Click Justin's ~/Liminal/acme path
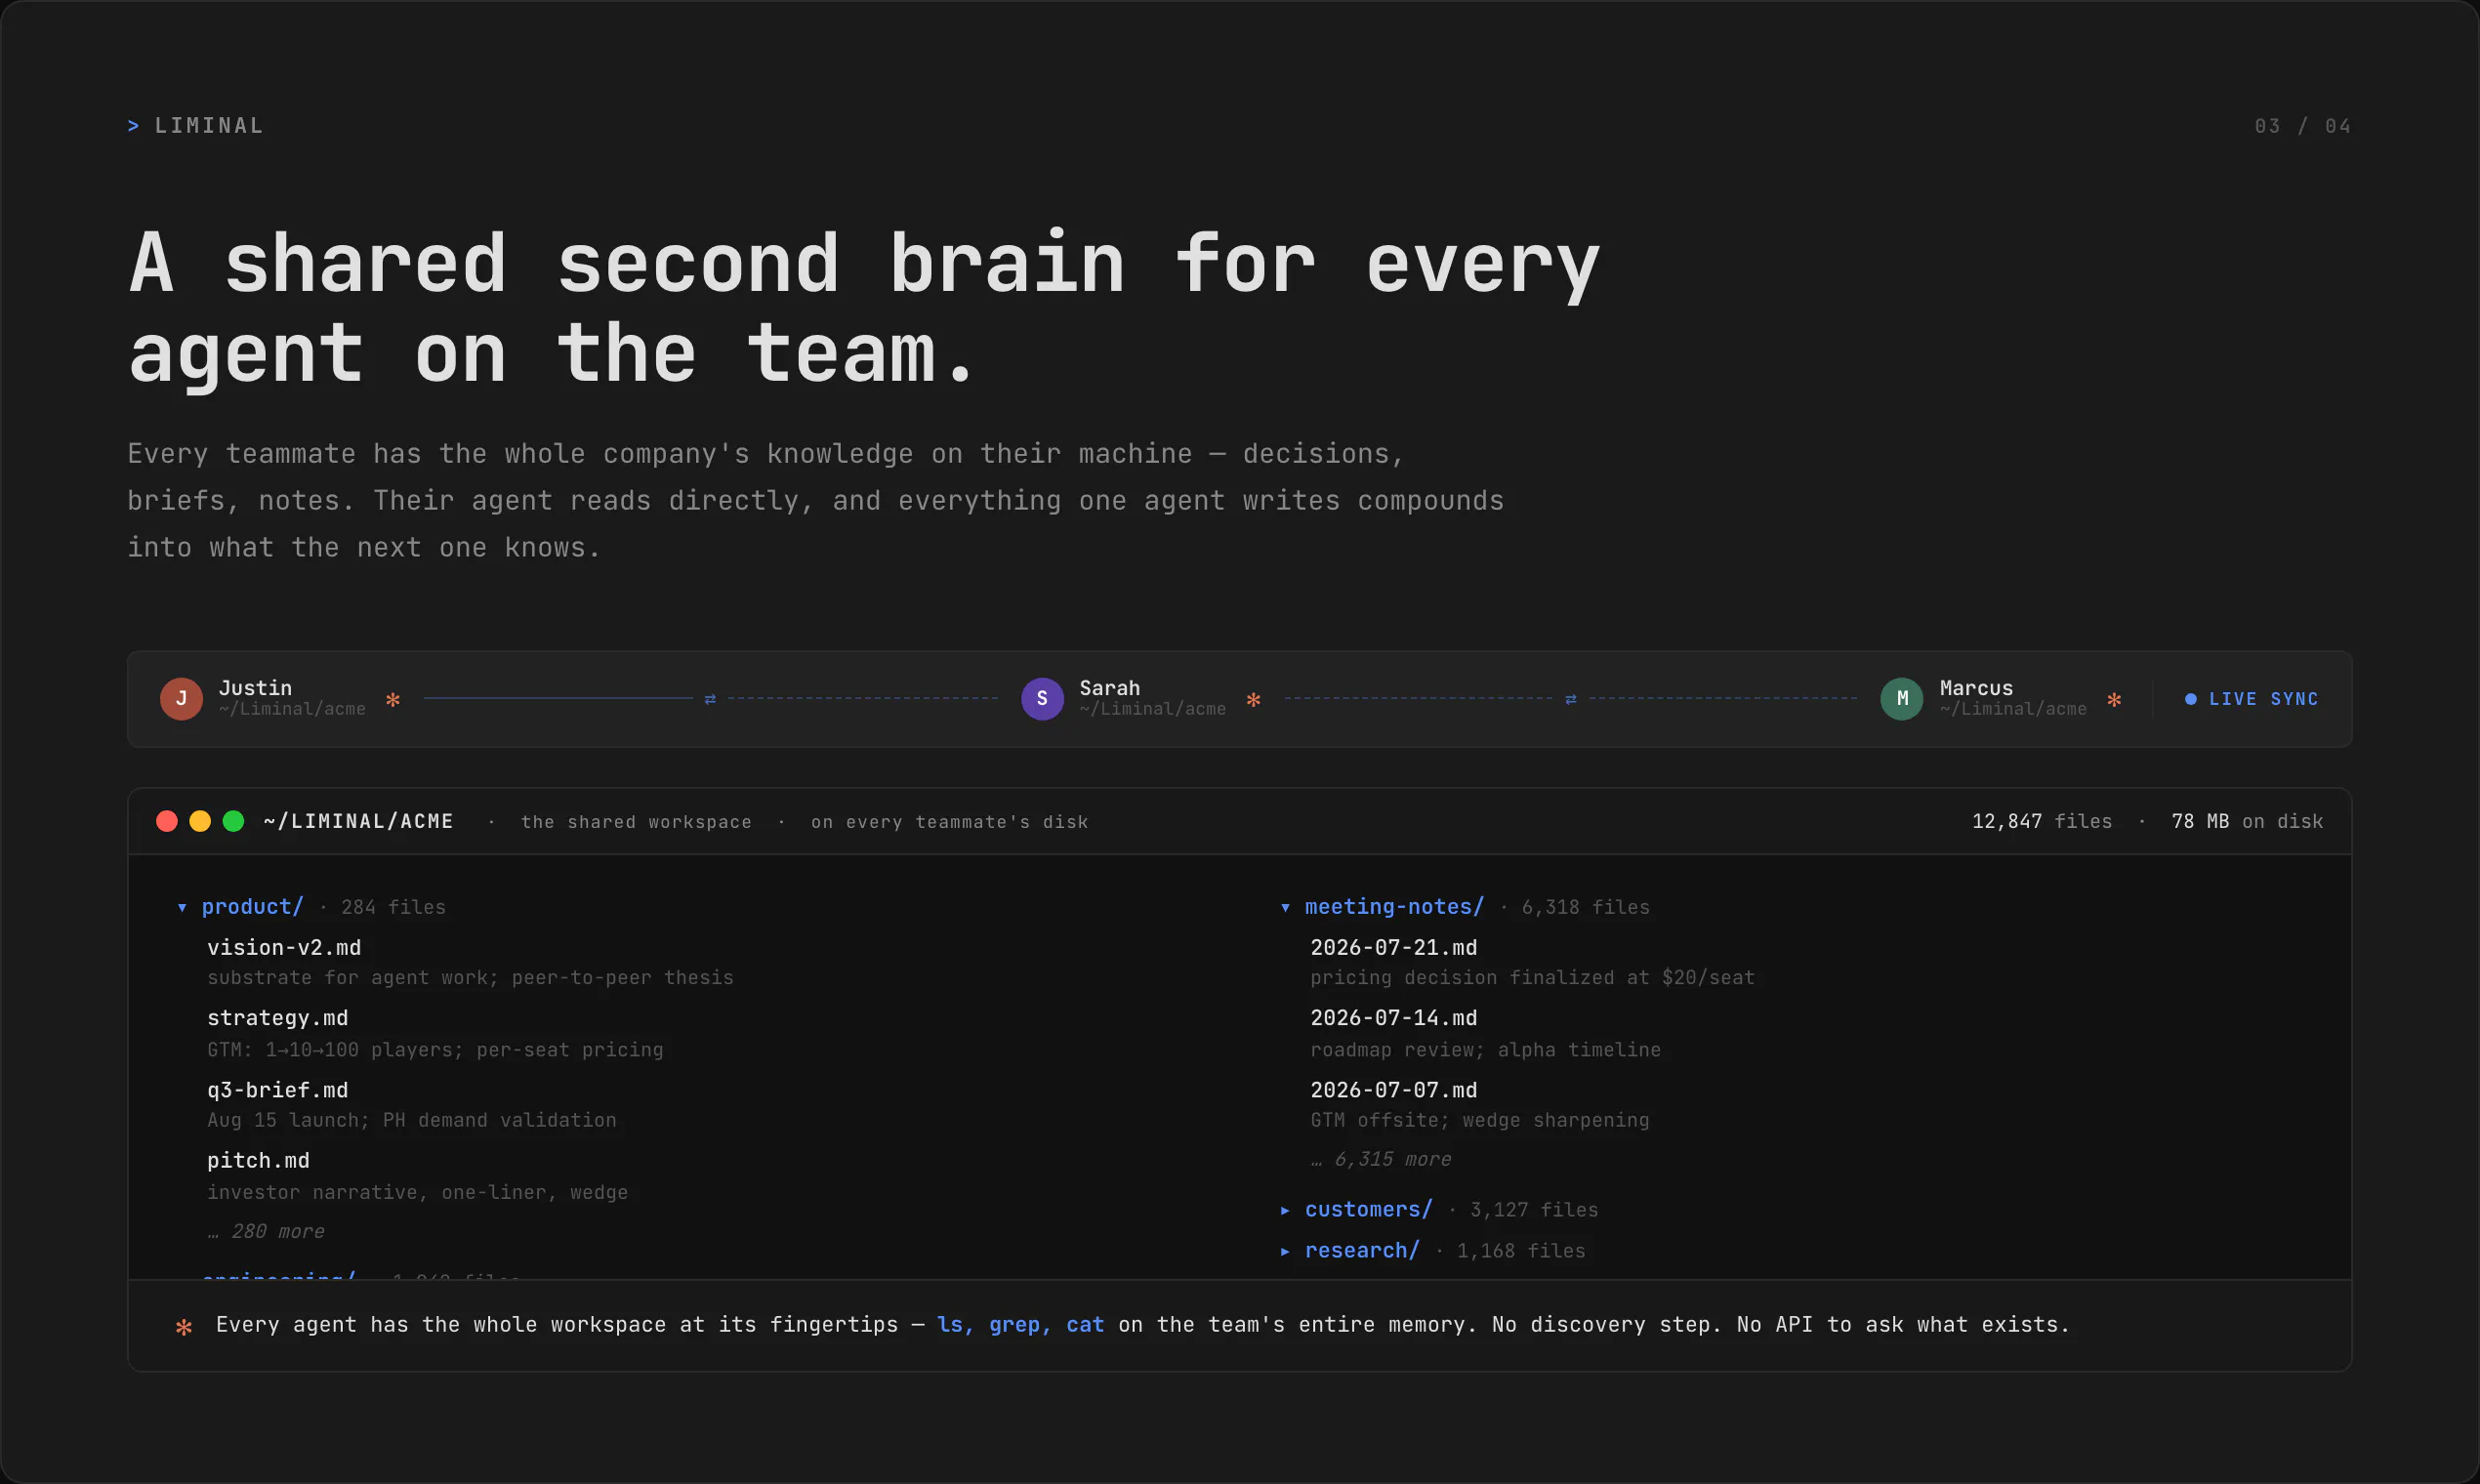 click(x=292, y=709)
